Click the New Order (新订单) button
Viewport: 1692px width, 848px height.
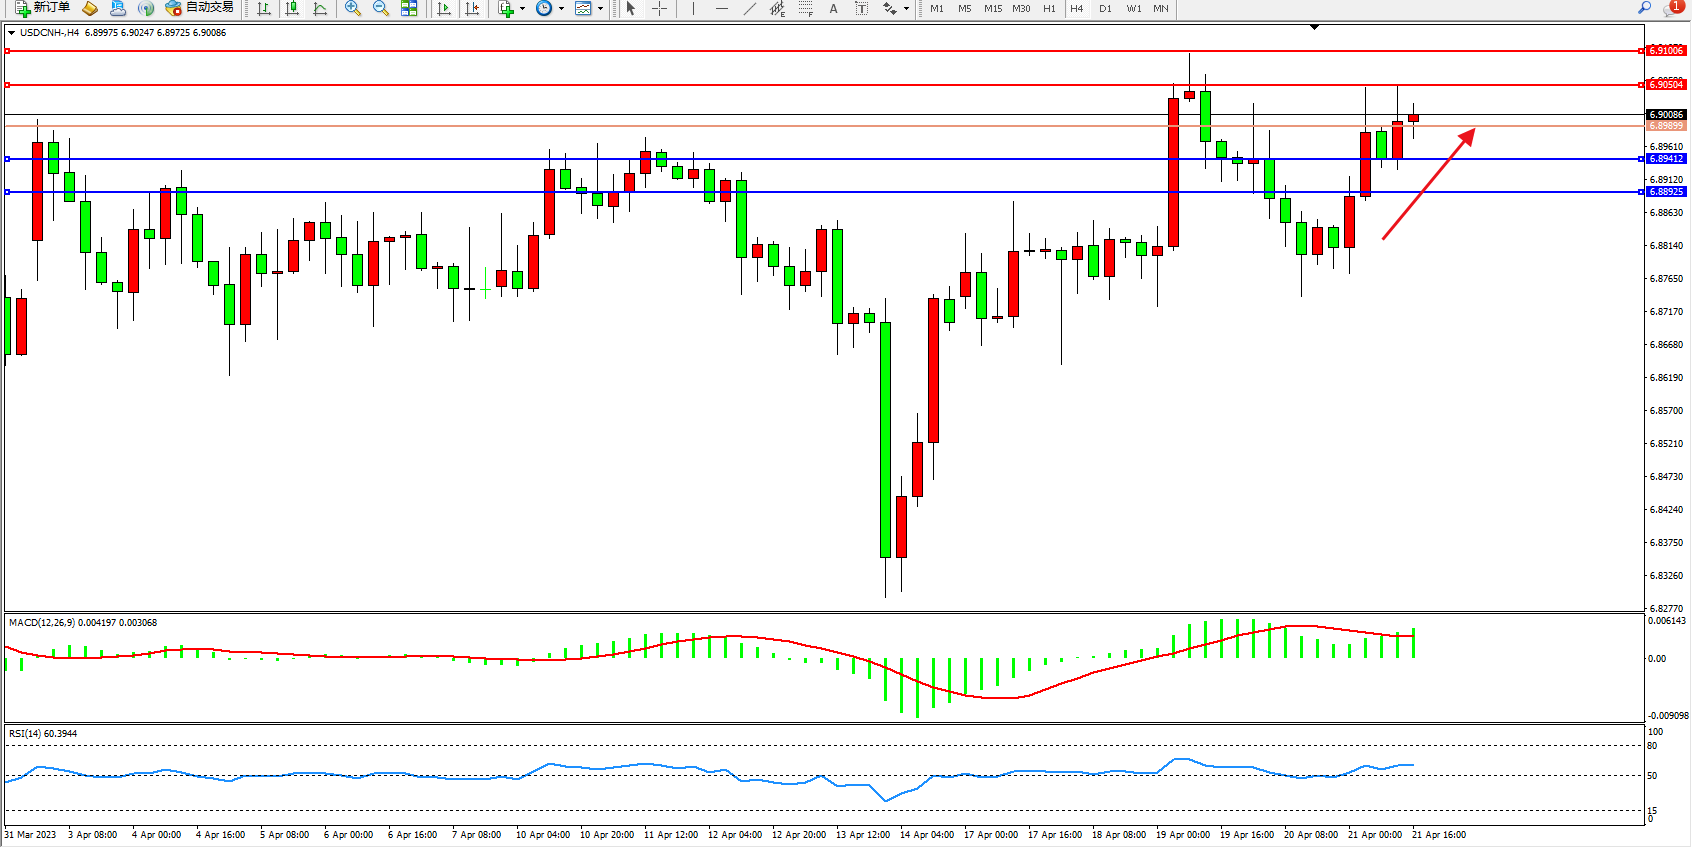click(x=43, y=8)
